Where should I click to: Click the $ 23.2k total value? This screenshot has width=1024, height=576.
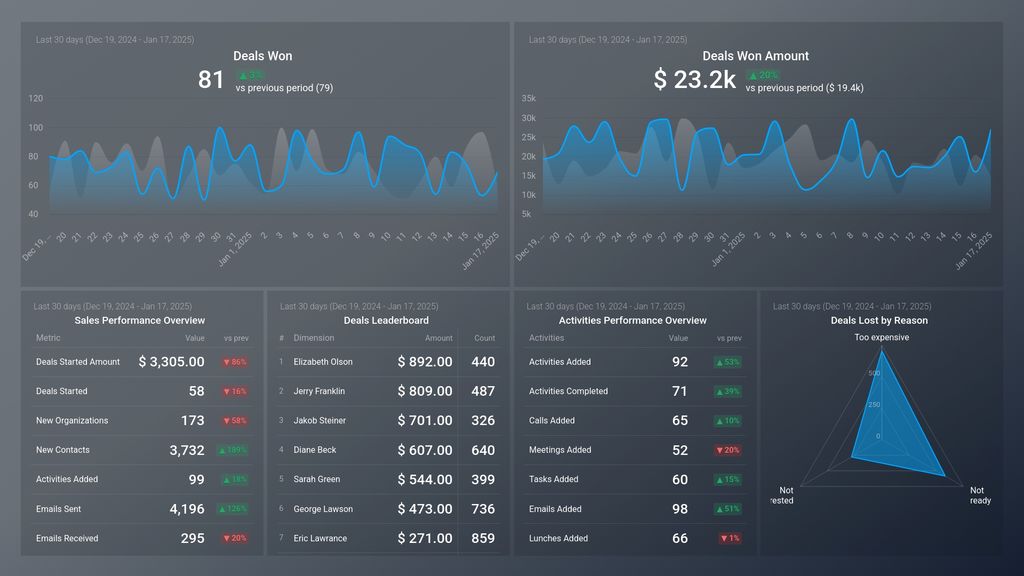pos(695,80)
